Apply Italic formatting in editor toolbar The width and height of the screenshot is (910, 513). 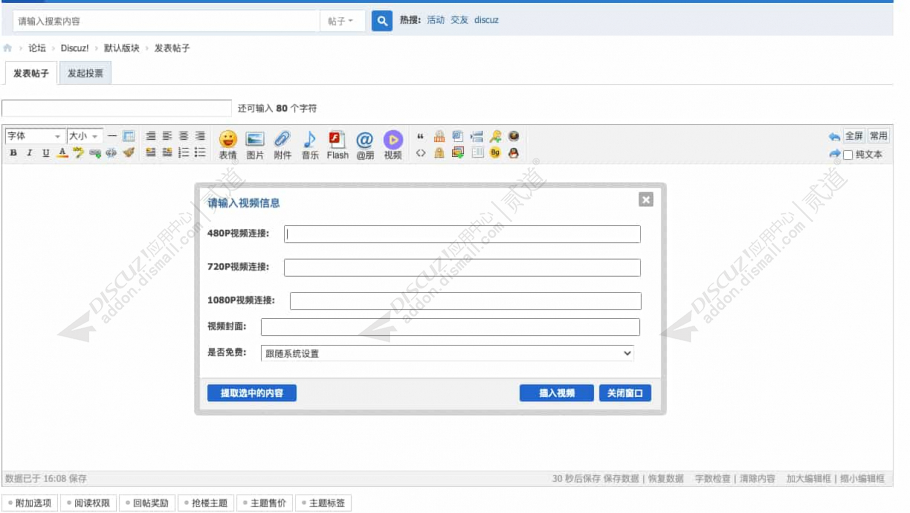29,153
